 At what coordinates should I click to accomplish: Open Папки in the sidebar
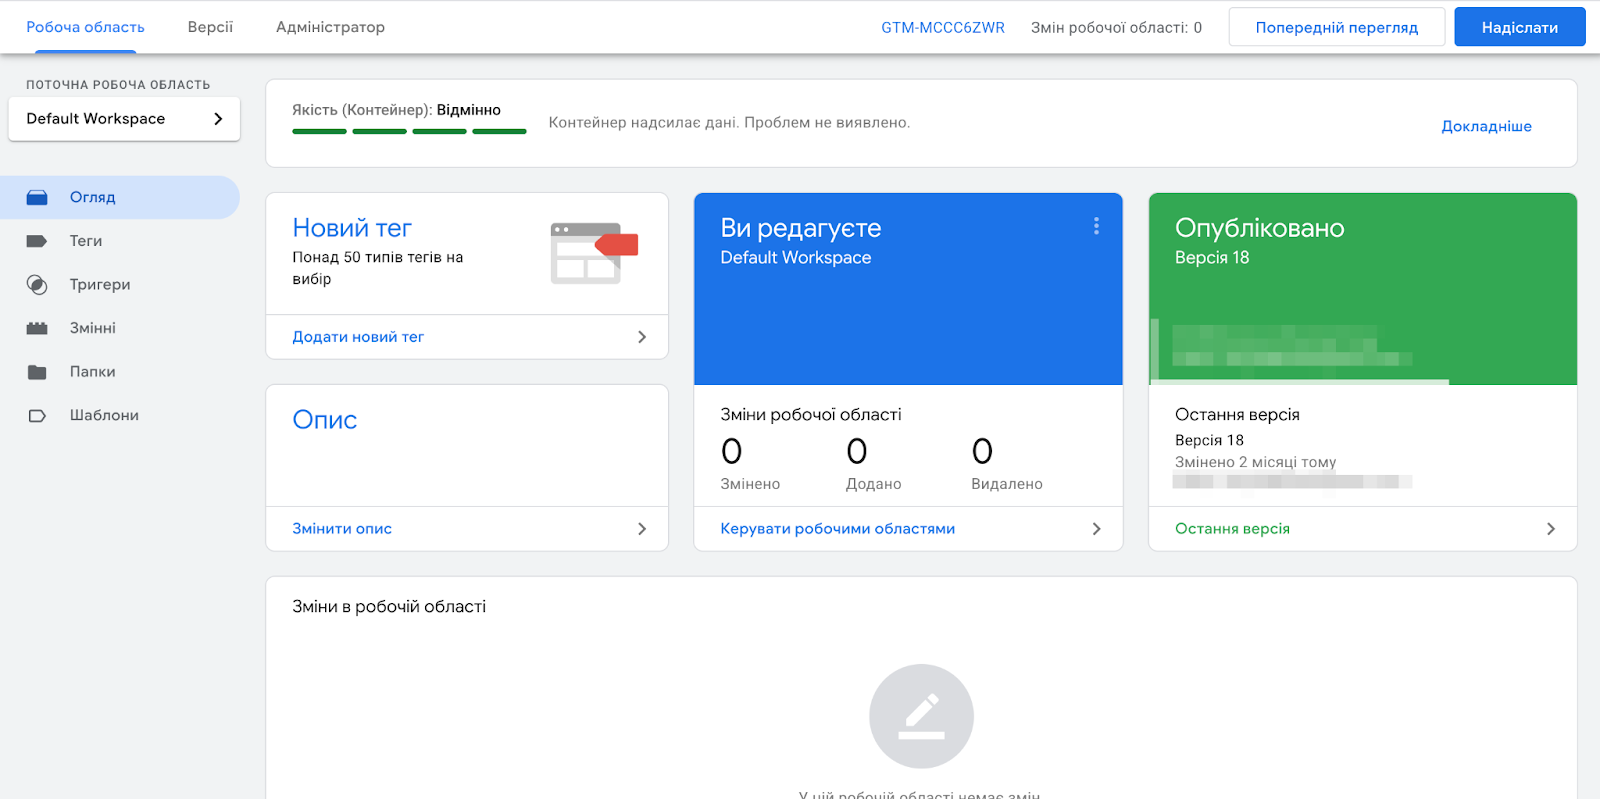click(x=120, y=372)
